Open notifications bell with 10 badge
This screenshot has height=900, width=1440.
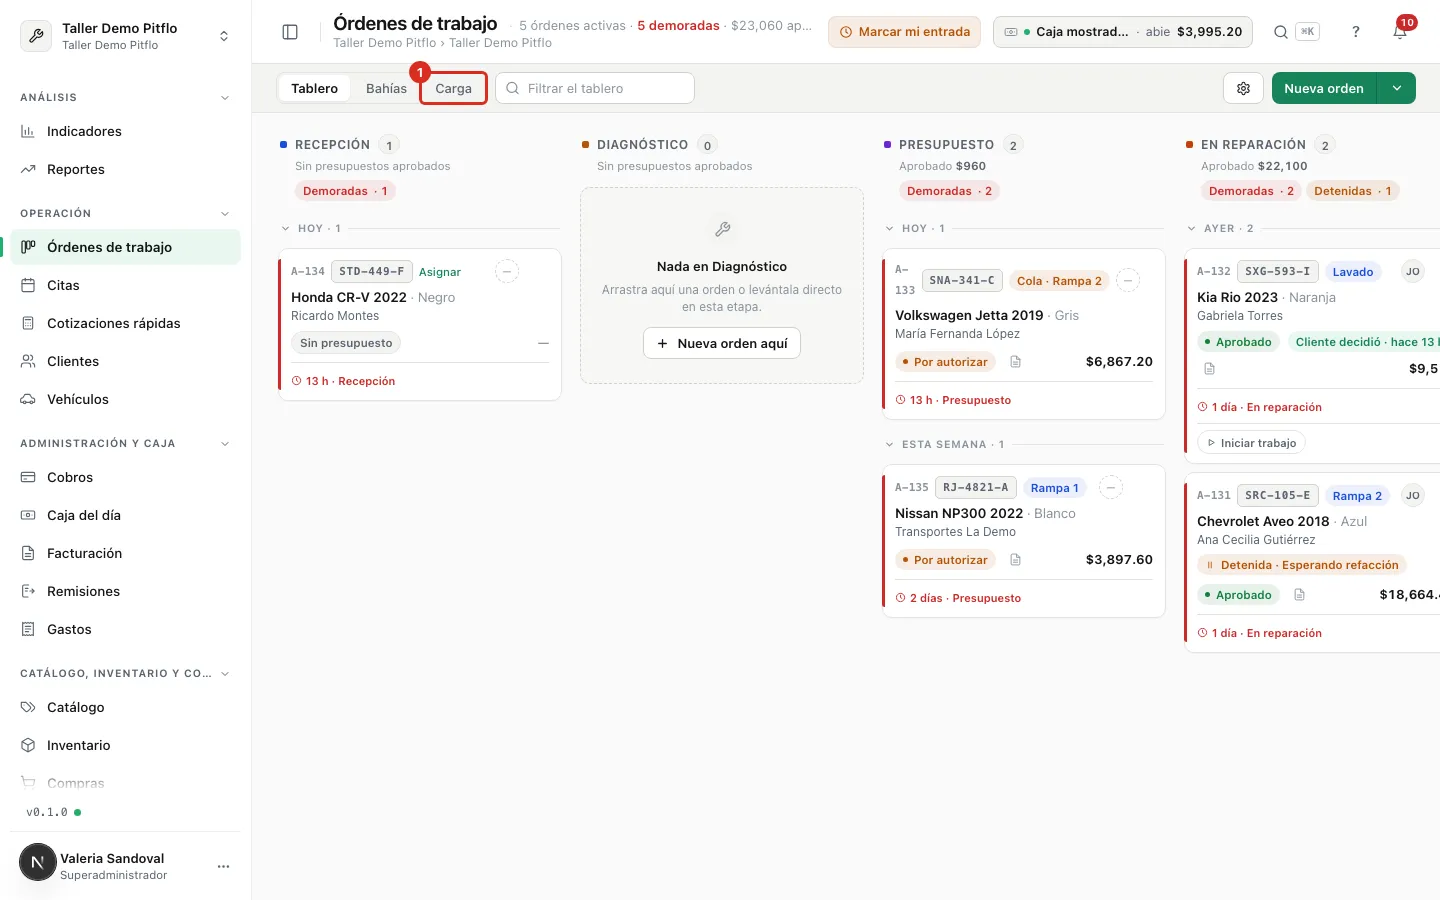pyautogui.click(x=1400, y=32)
